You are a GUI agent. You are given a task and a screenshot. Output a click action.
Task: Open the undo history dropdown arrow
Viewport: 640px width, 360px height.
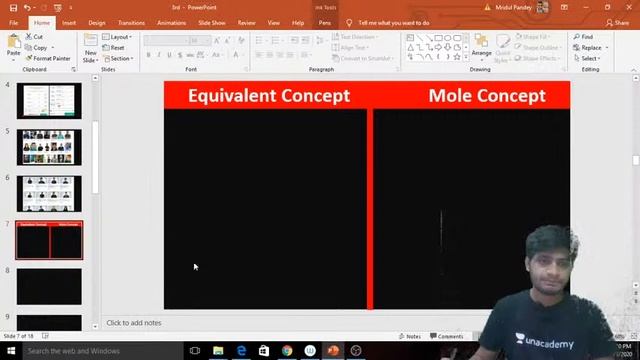point(35,8)
